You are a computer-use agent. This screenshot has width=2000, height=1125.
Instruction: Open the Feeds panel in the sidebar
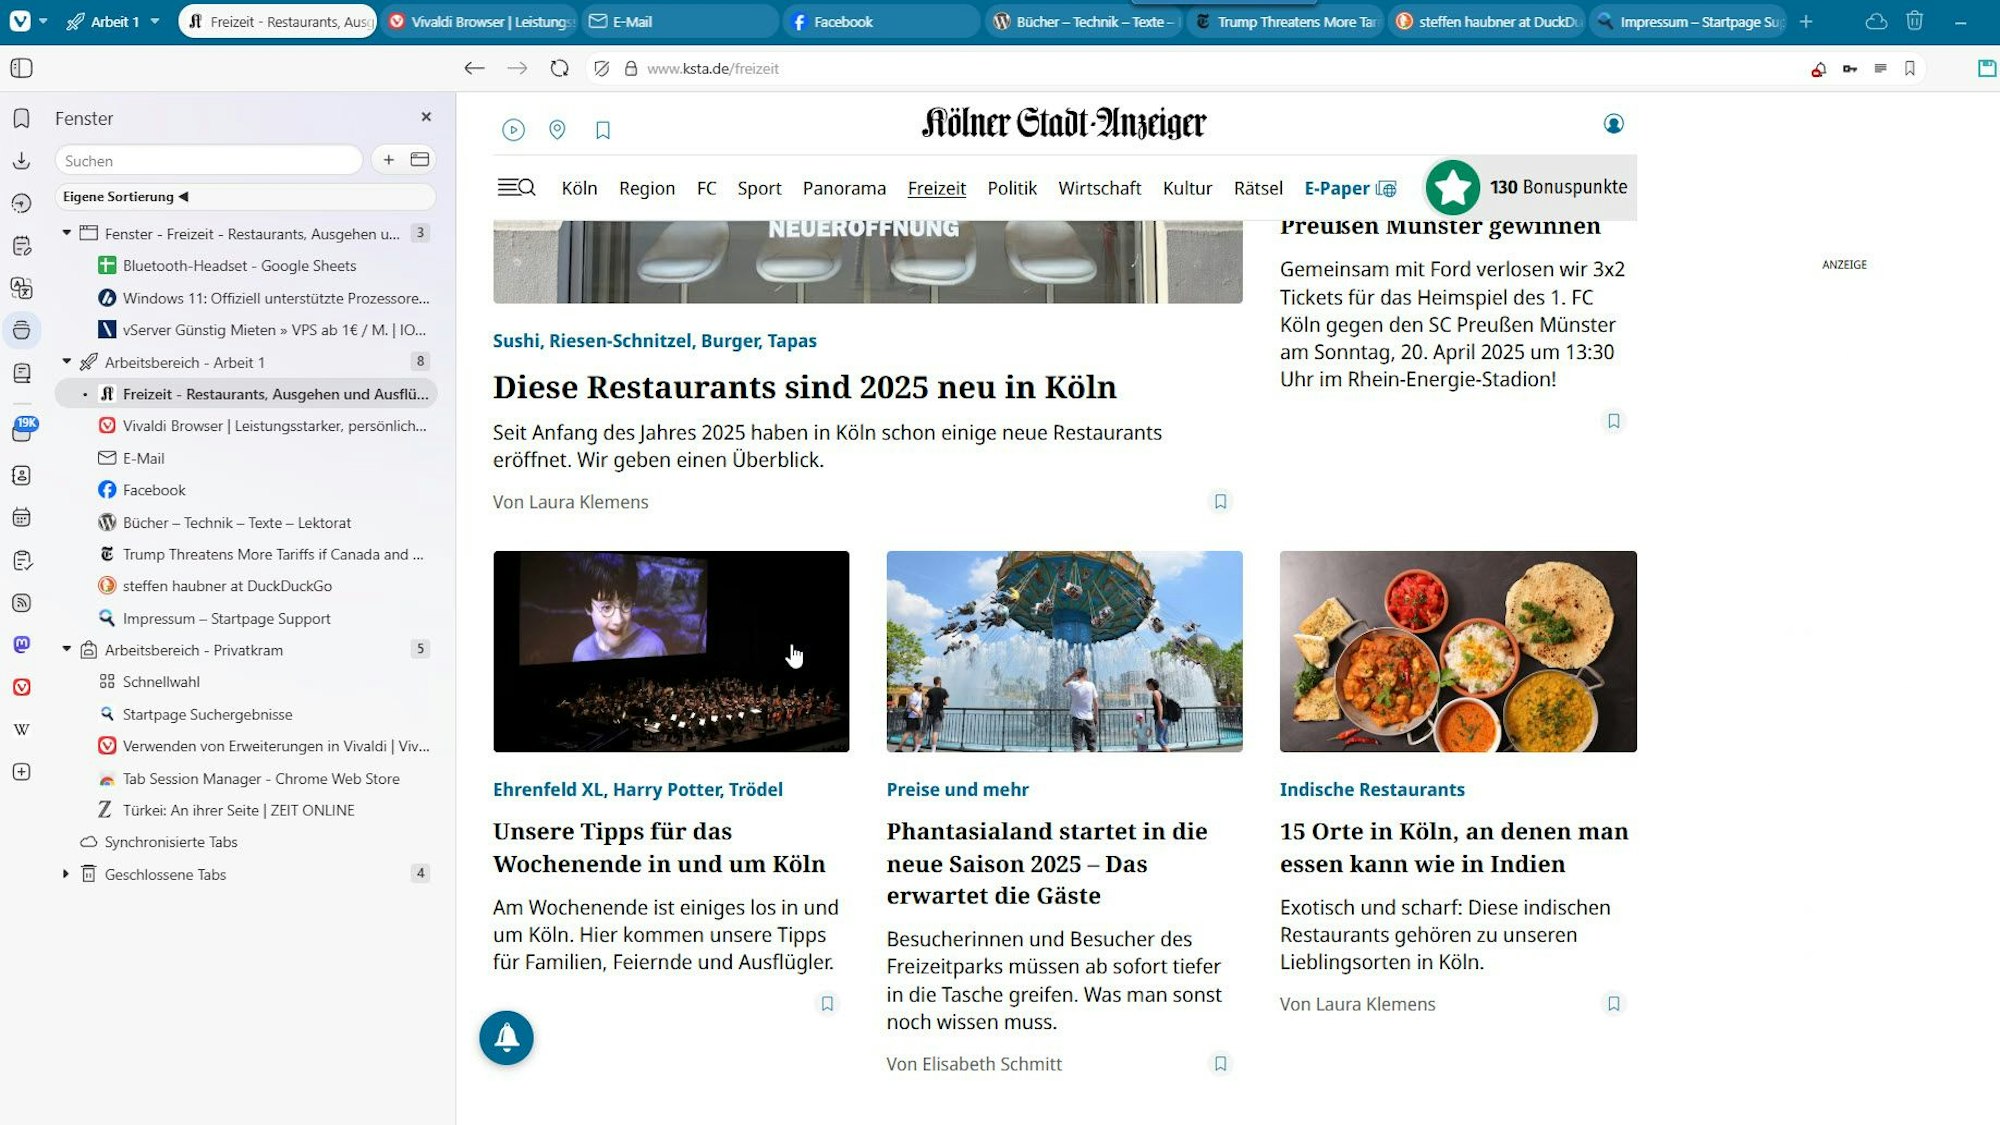(x=22, y=602)
